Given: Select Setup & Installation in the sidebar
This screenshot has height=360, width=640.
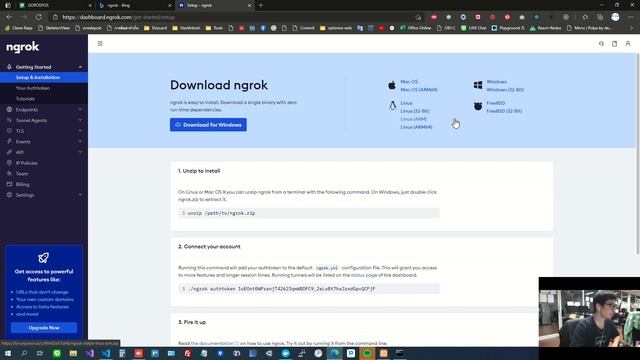Looking at the screenshot, I should pos(44,78).
